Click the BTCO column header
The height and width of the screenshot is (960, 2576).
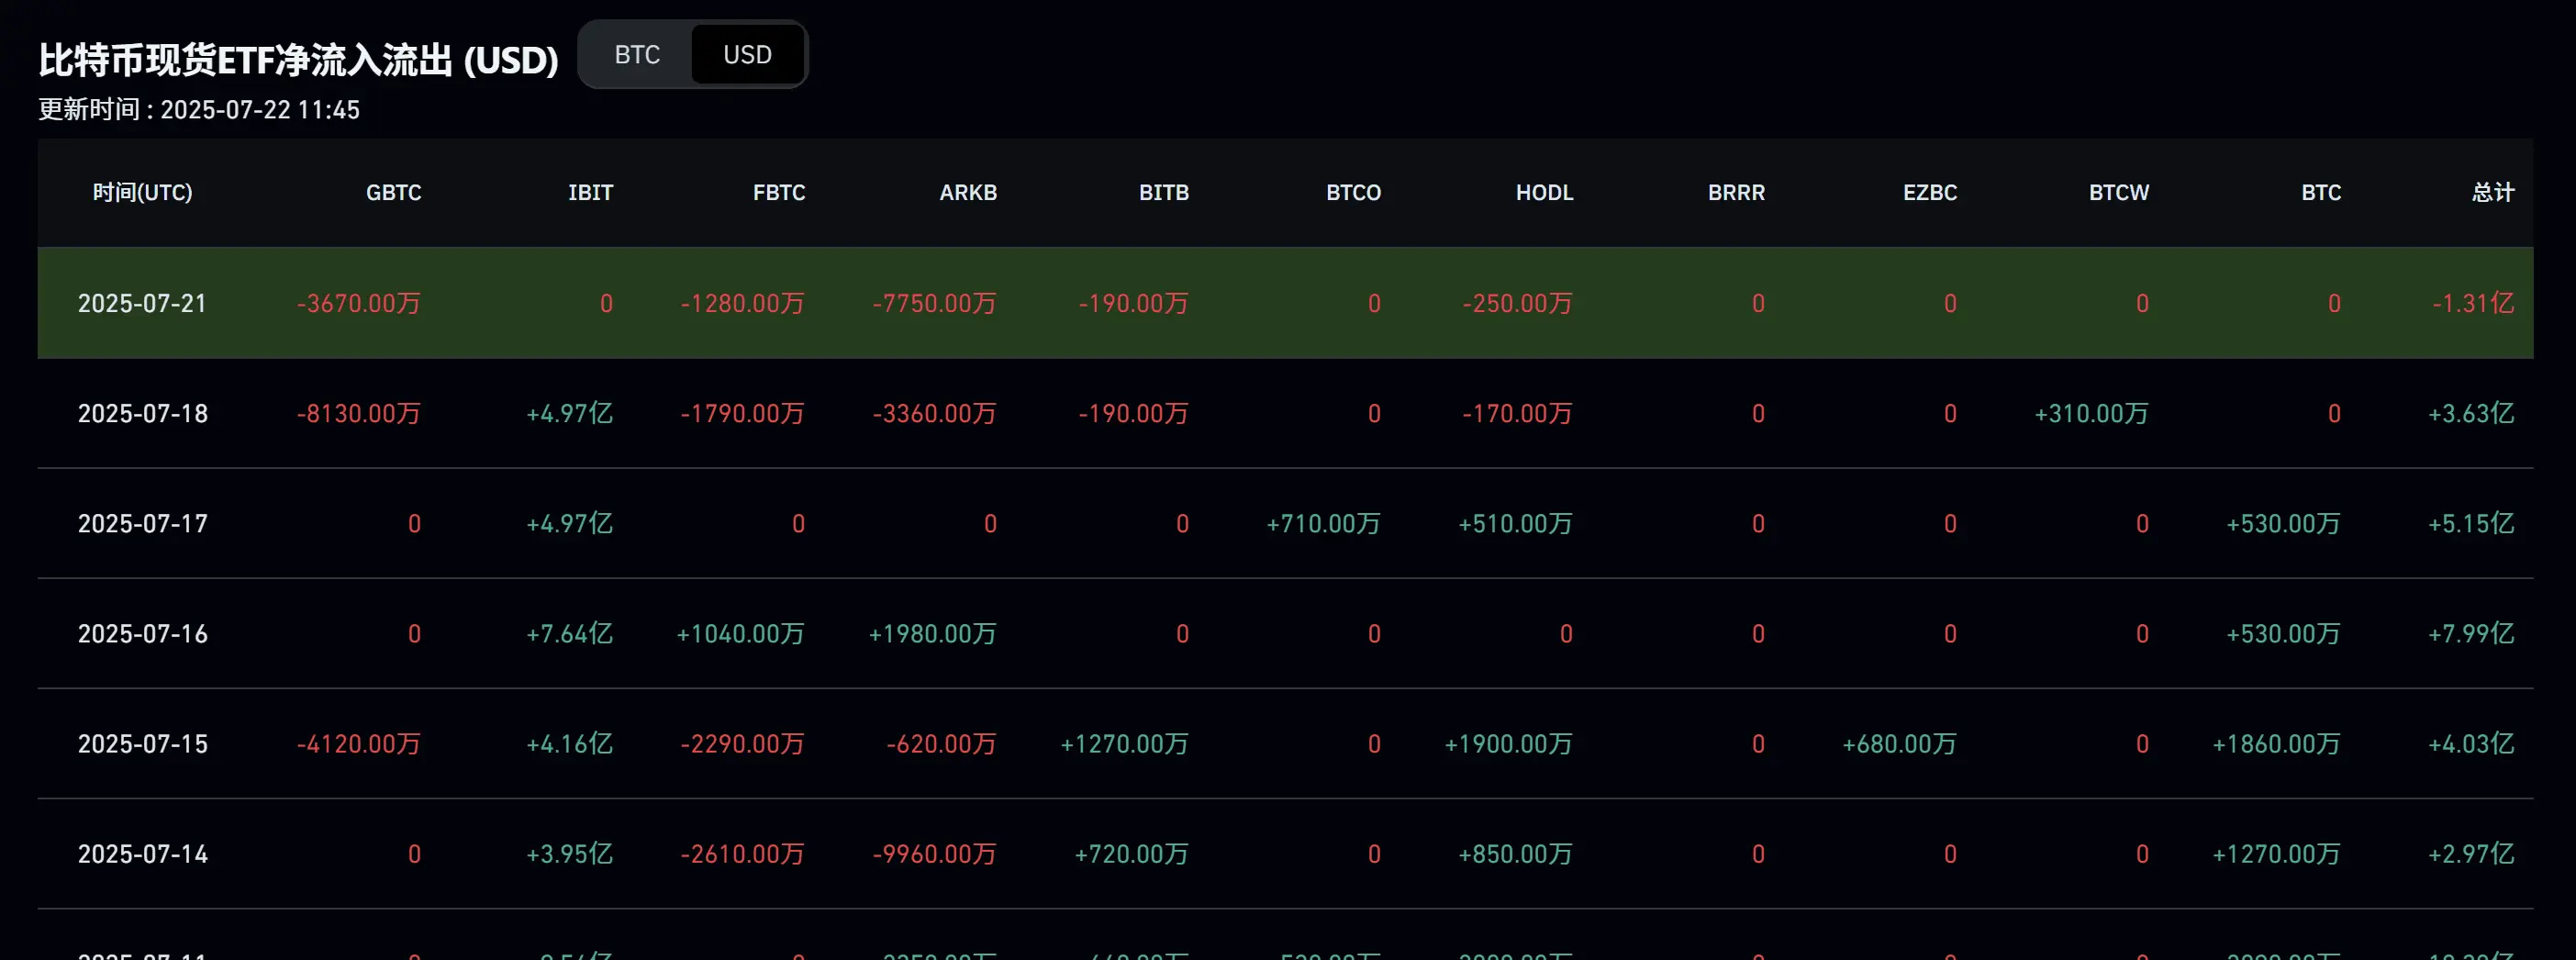[x=1353, y=192]
